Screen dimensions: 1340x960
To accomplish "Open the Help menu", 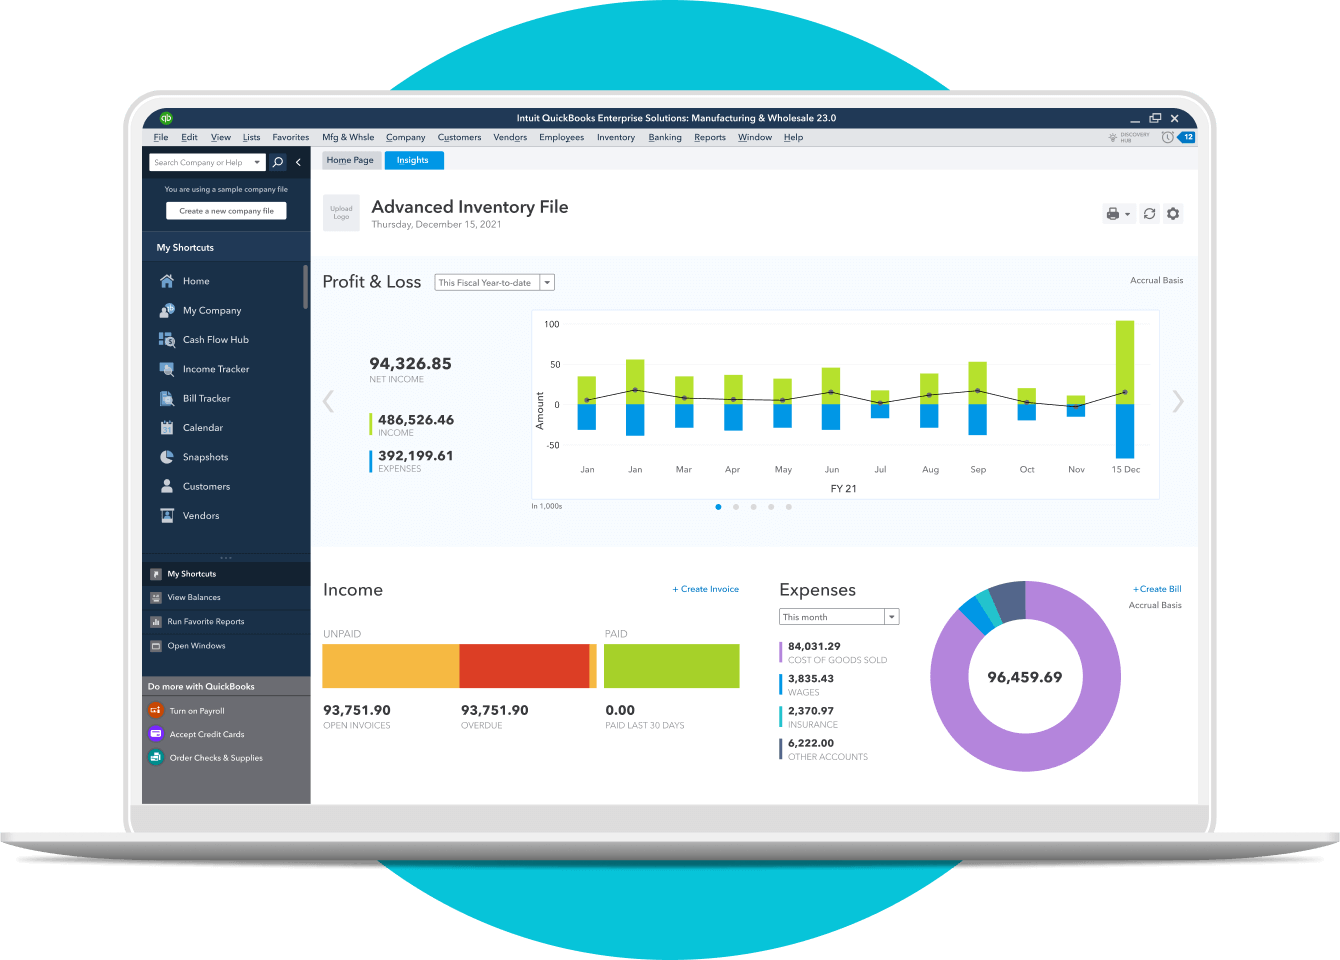I will (x=793, y=137).
